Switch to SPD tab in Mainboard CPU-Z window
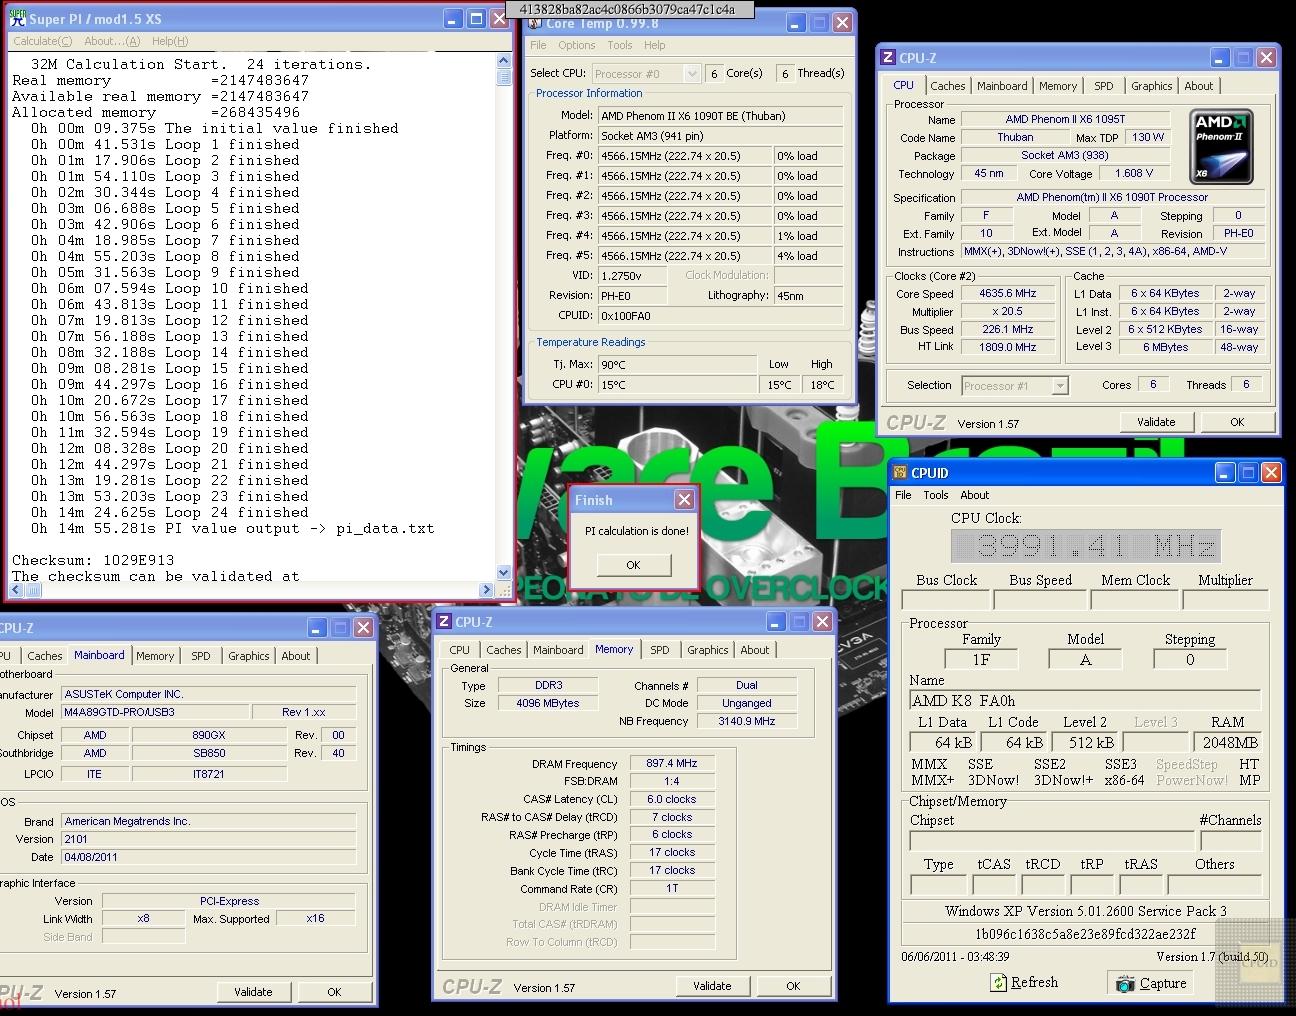 tap(201, 656)
